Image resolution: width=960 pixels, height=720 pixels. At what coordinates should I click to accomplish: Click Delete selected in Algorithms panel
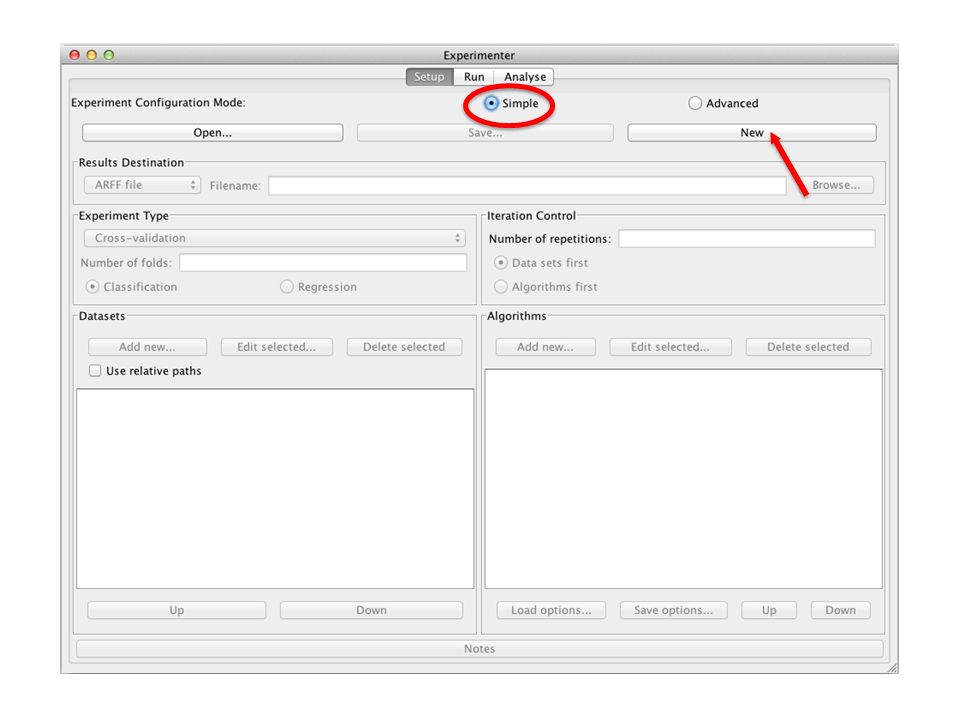(x=808, y=347)
